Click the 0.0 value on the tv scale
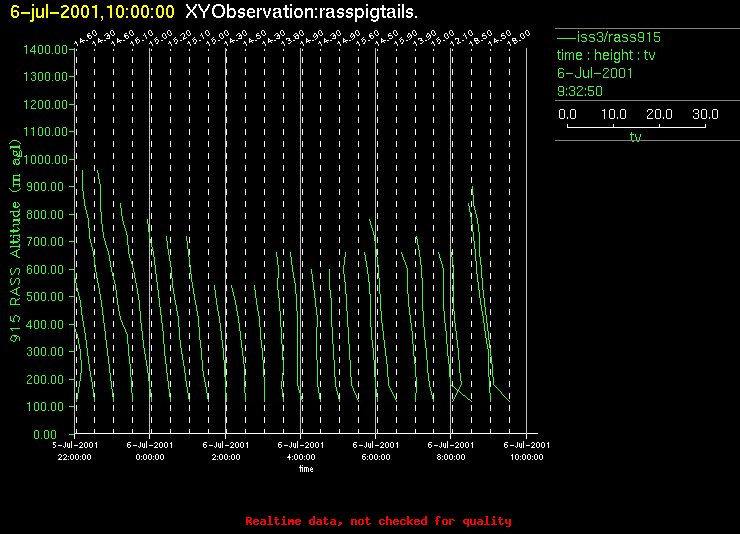 [x=567, y=114]
